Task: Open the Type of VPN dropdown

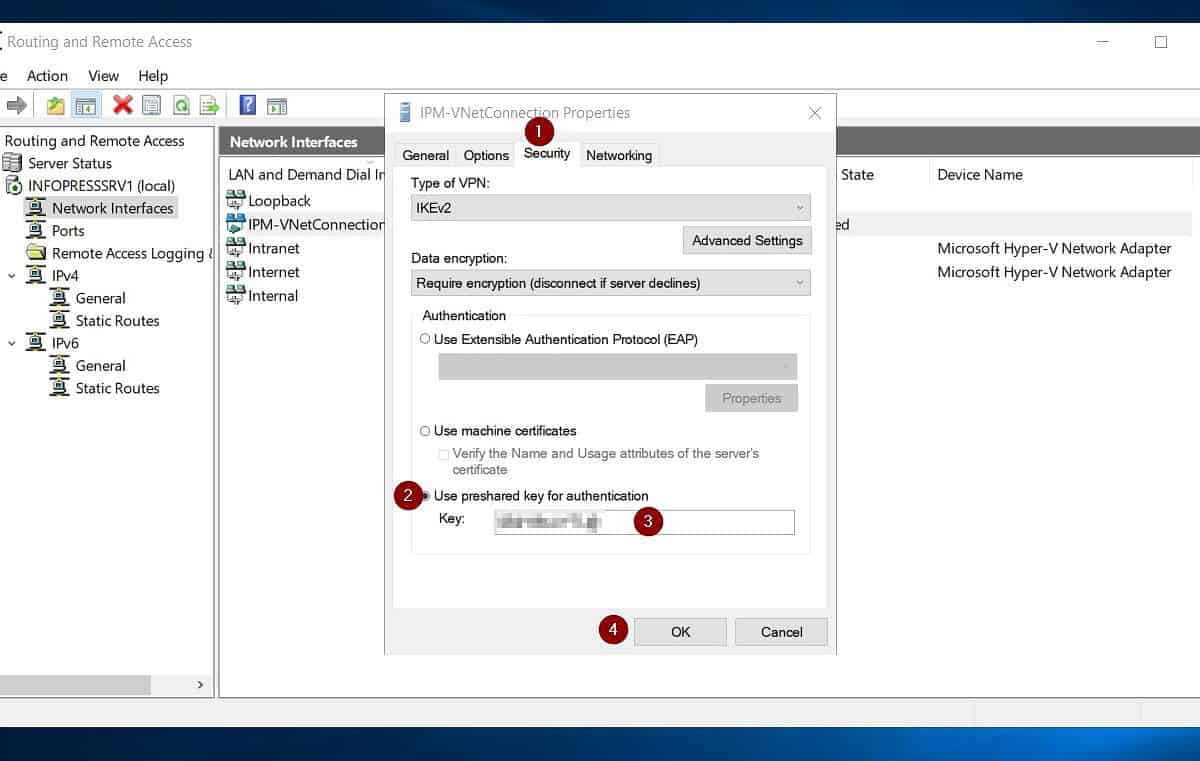Action: click(x=610, y=208)
